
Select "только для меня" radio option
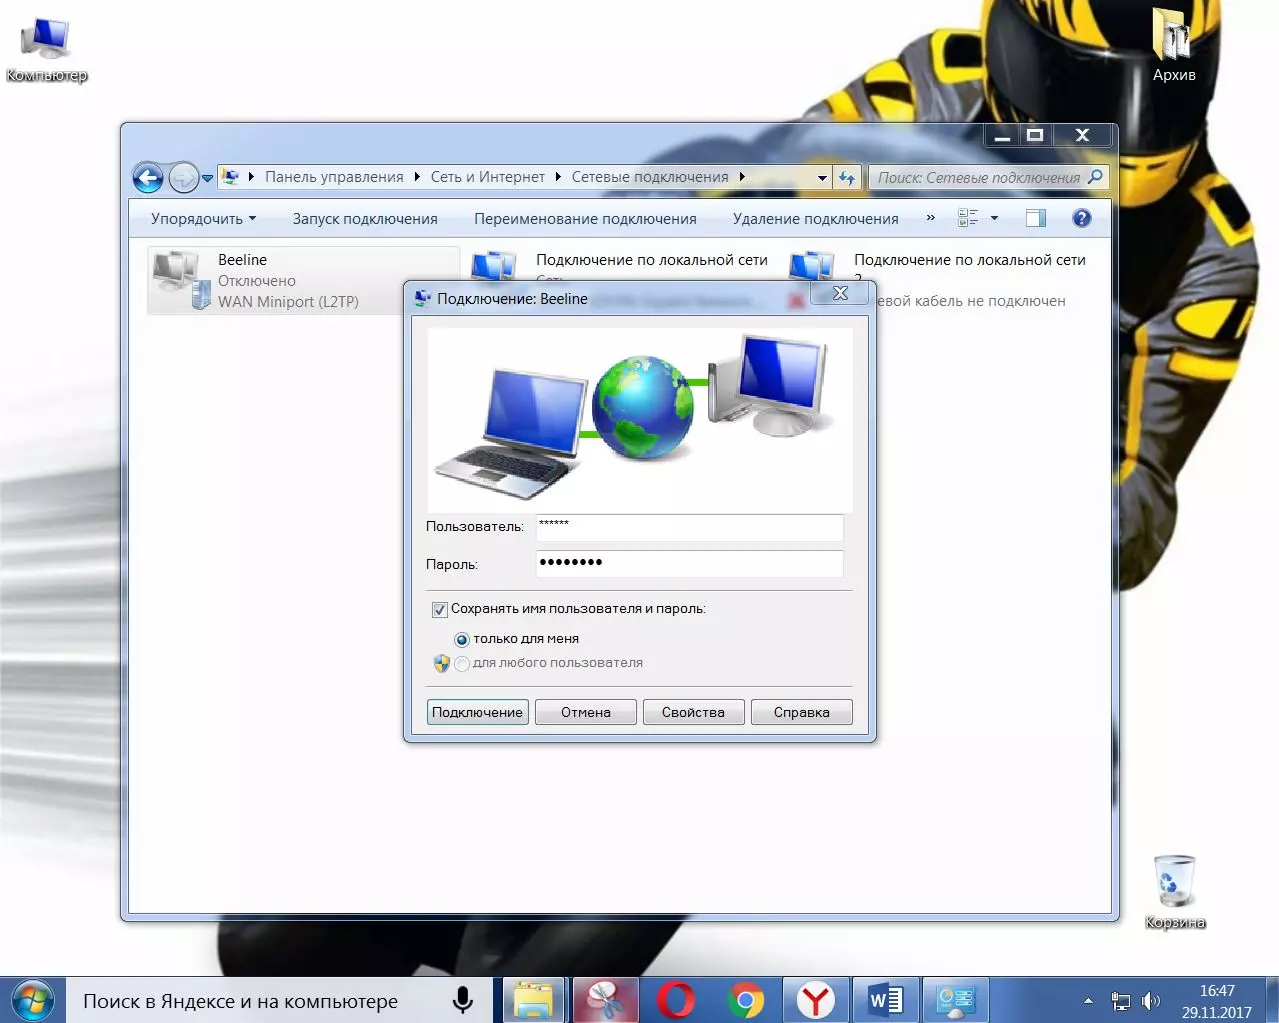click(x=462, y=639)
